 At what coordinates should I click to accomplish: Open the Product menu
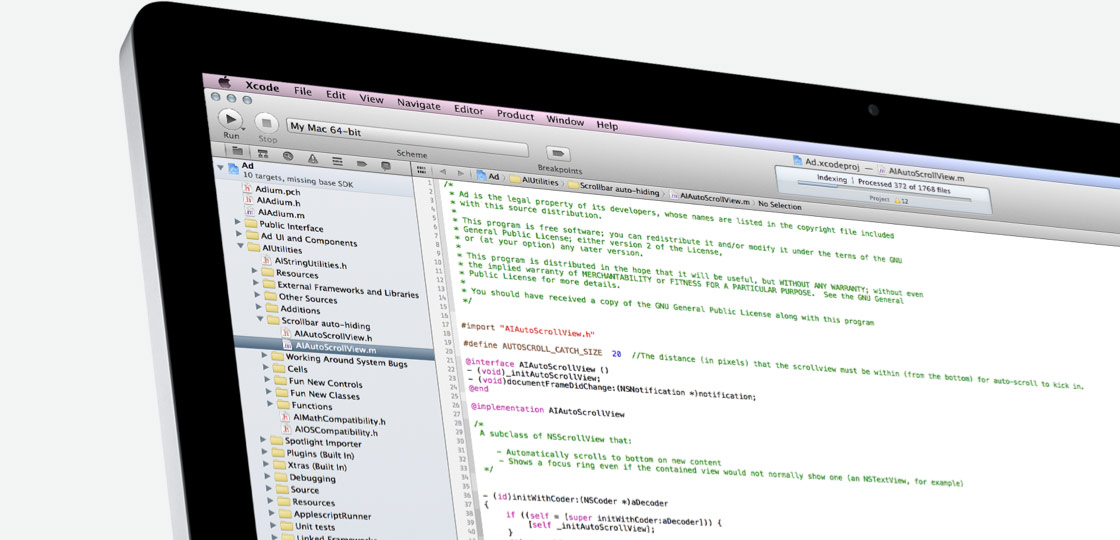click(515, 114)
